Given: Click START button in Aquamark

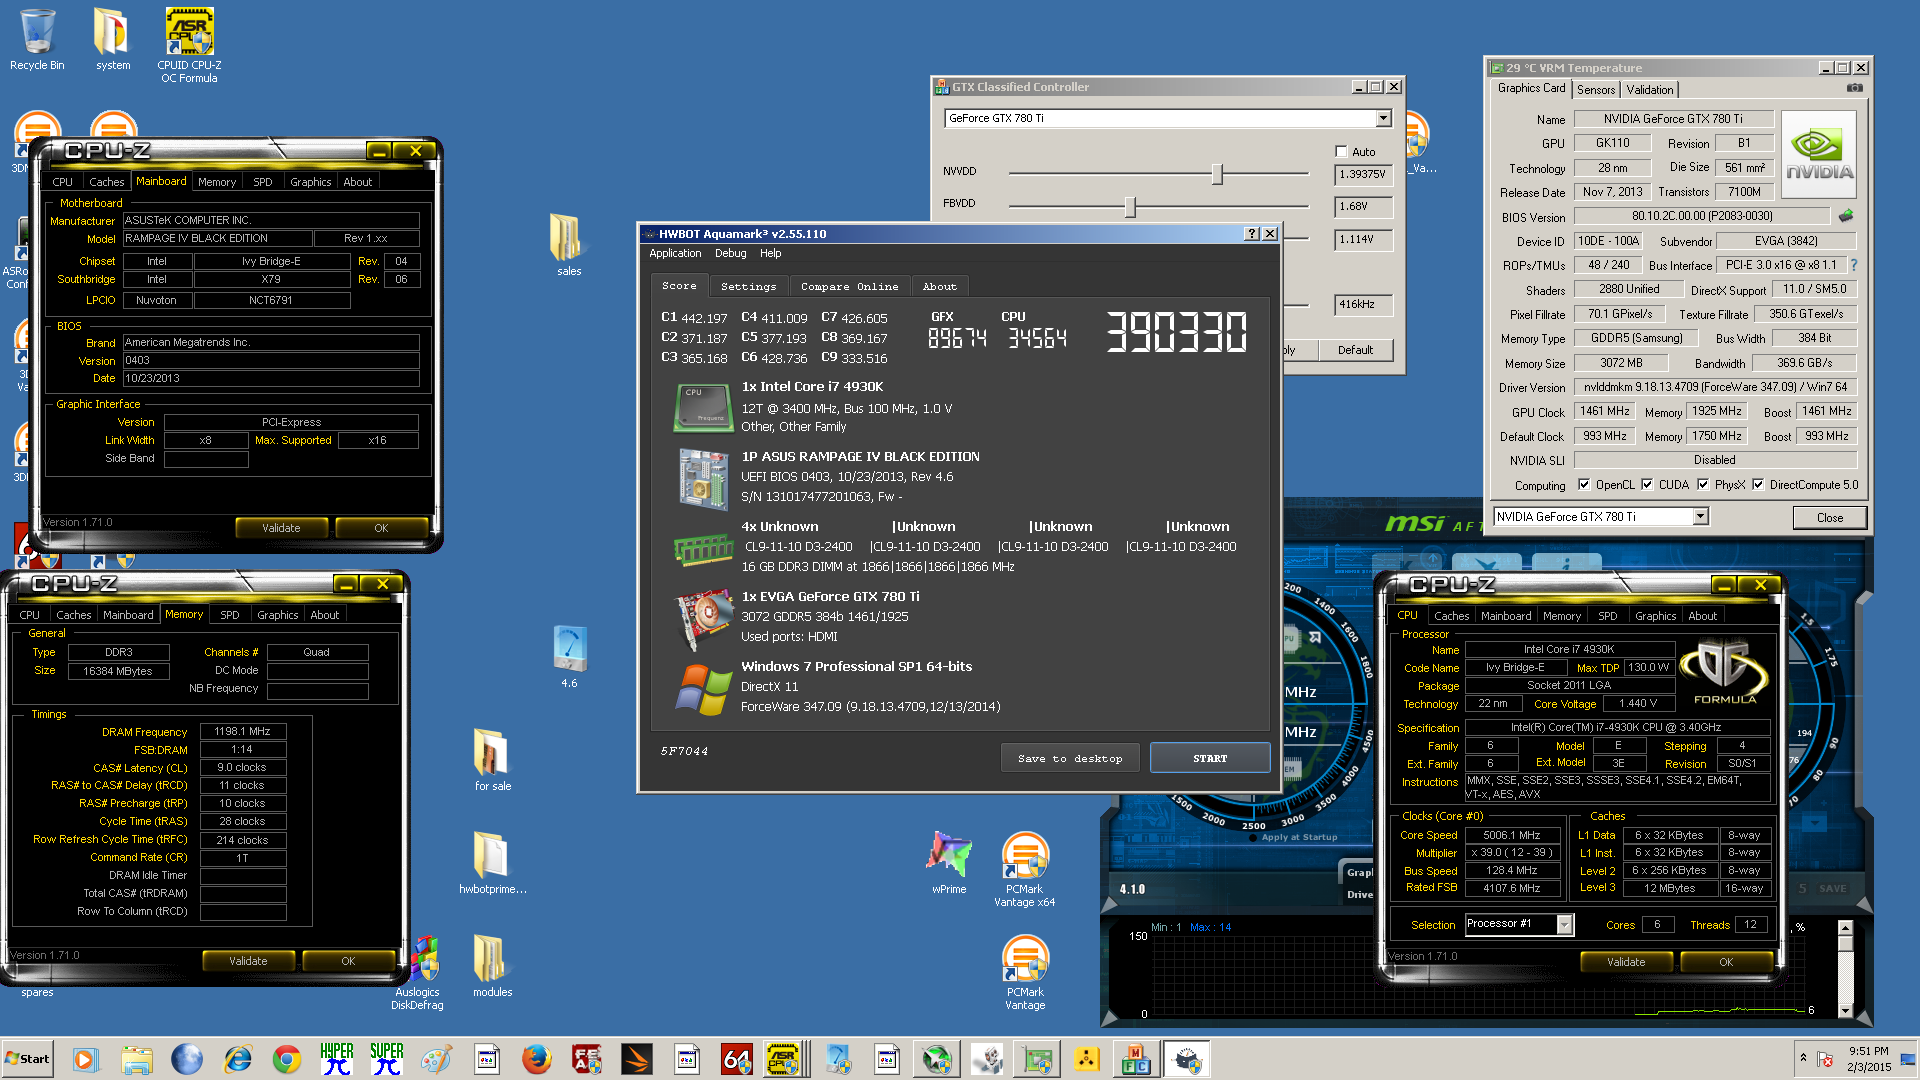Looking at the screenshot, I should pyautogui.click(x=1210, y=758).
